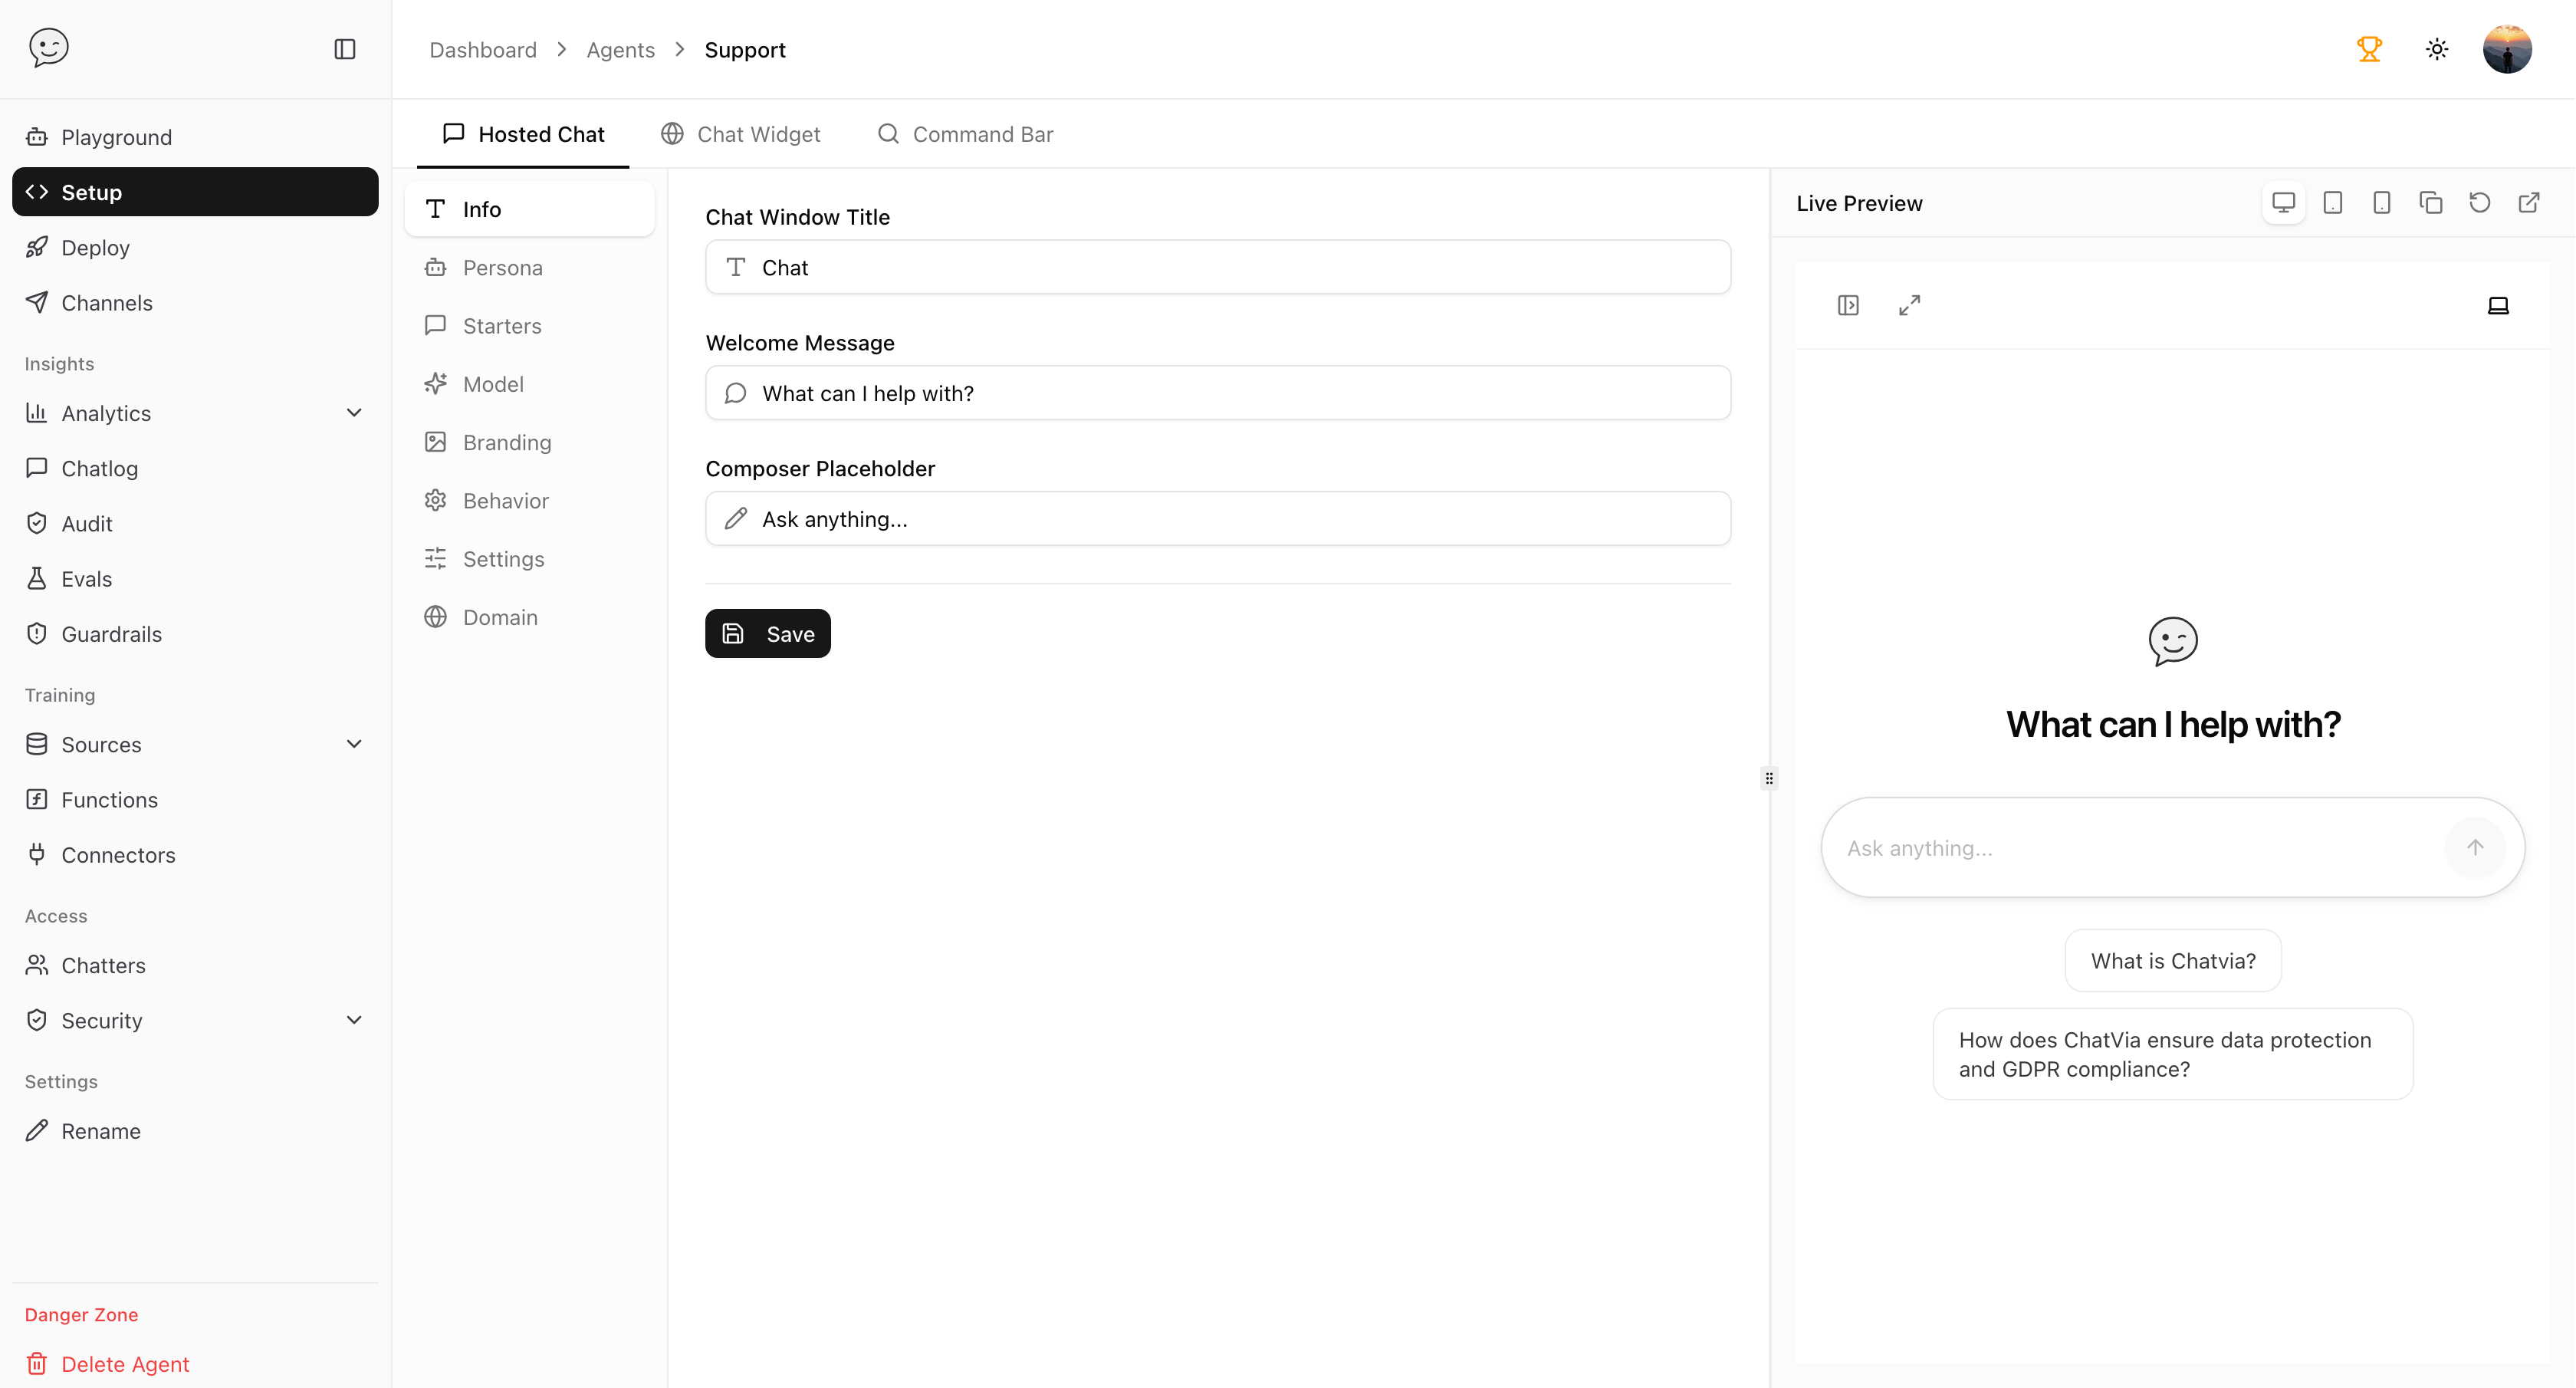2576x1388 pixels.
Task: Click Delete Agent in Danger Zone
Action: (195, 1364)
